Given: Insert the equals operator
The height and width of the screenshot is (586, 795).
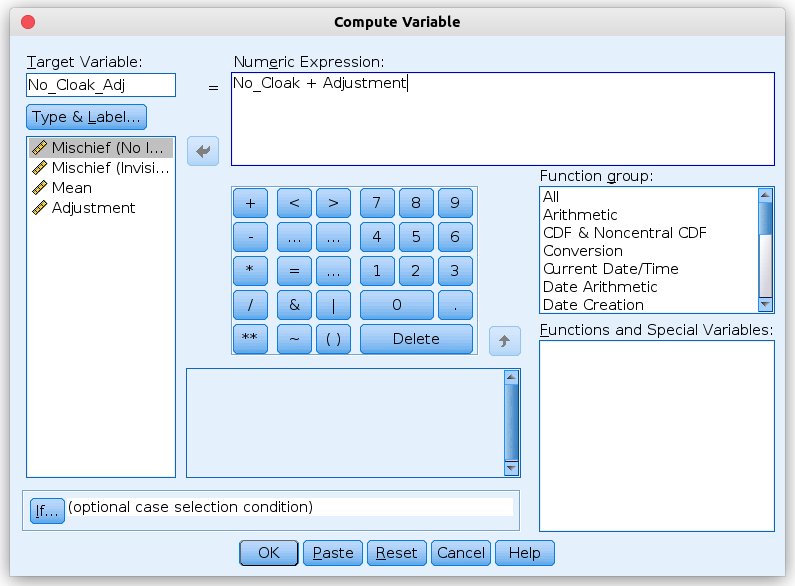Looking at the screenshot, I should [294, 271].
